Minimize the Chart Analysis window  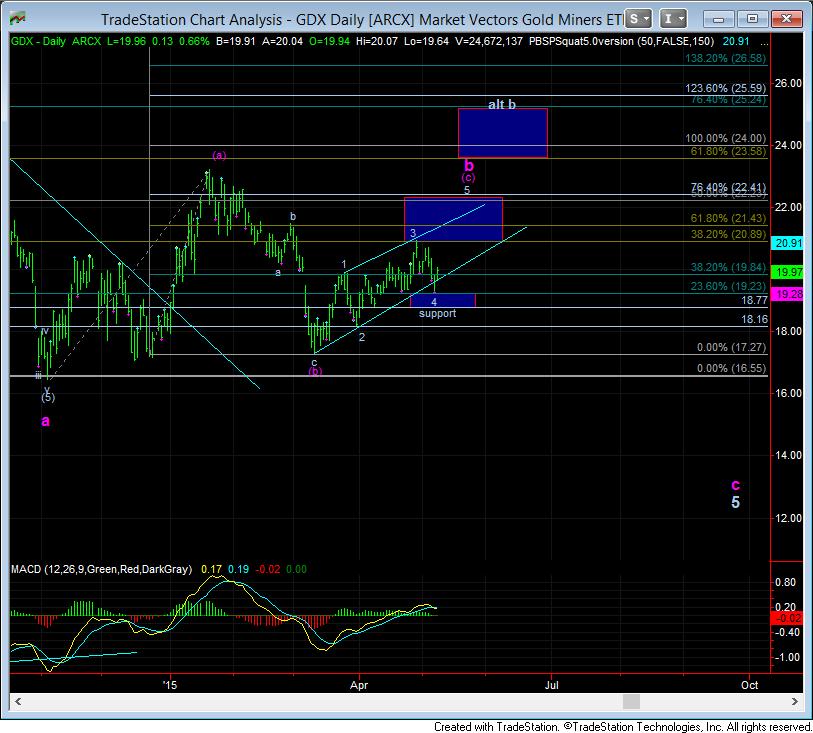click(719, 19)
